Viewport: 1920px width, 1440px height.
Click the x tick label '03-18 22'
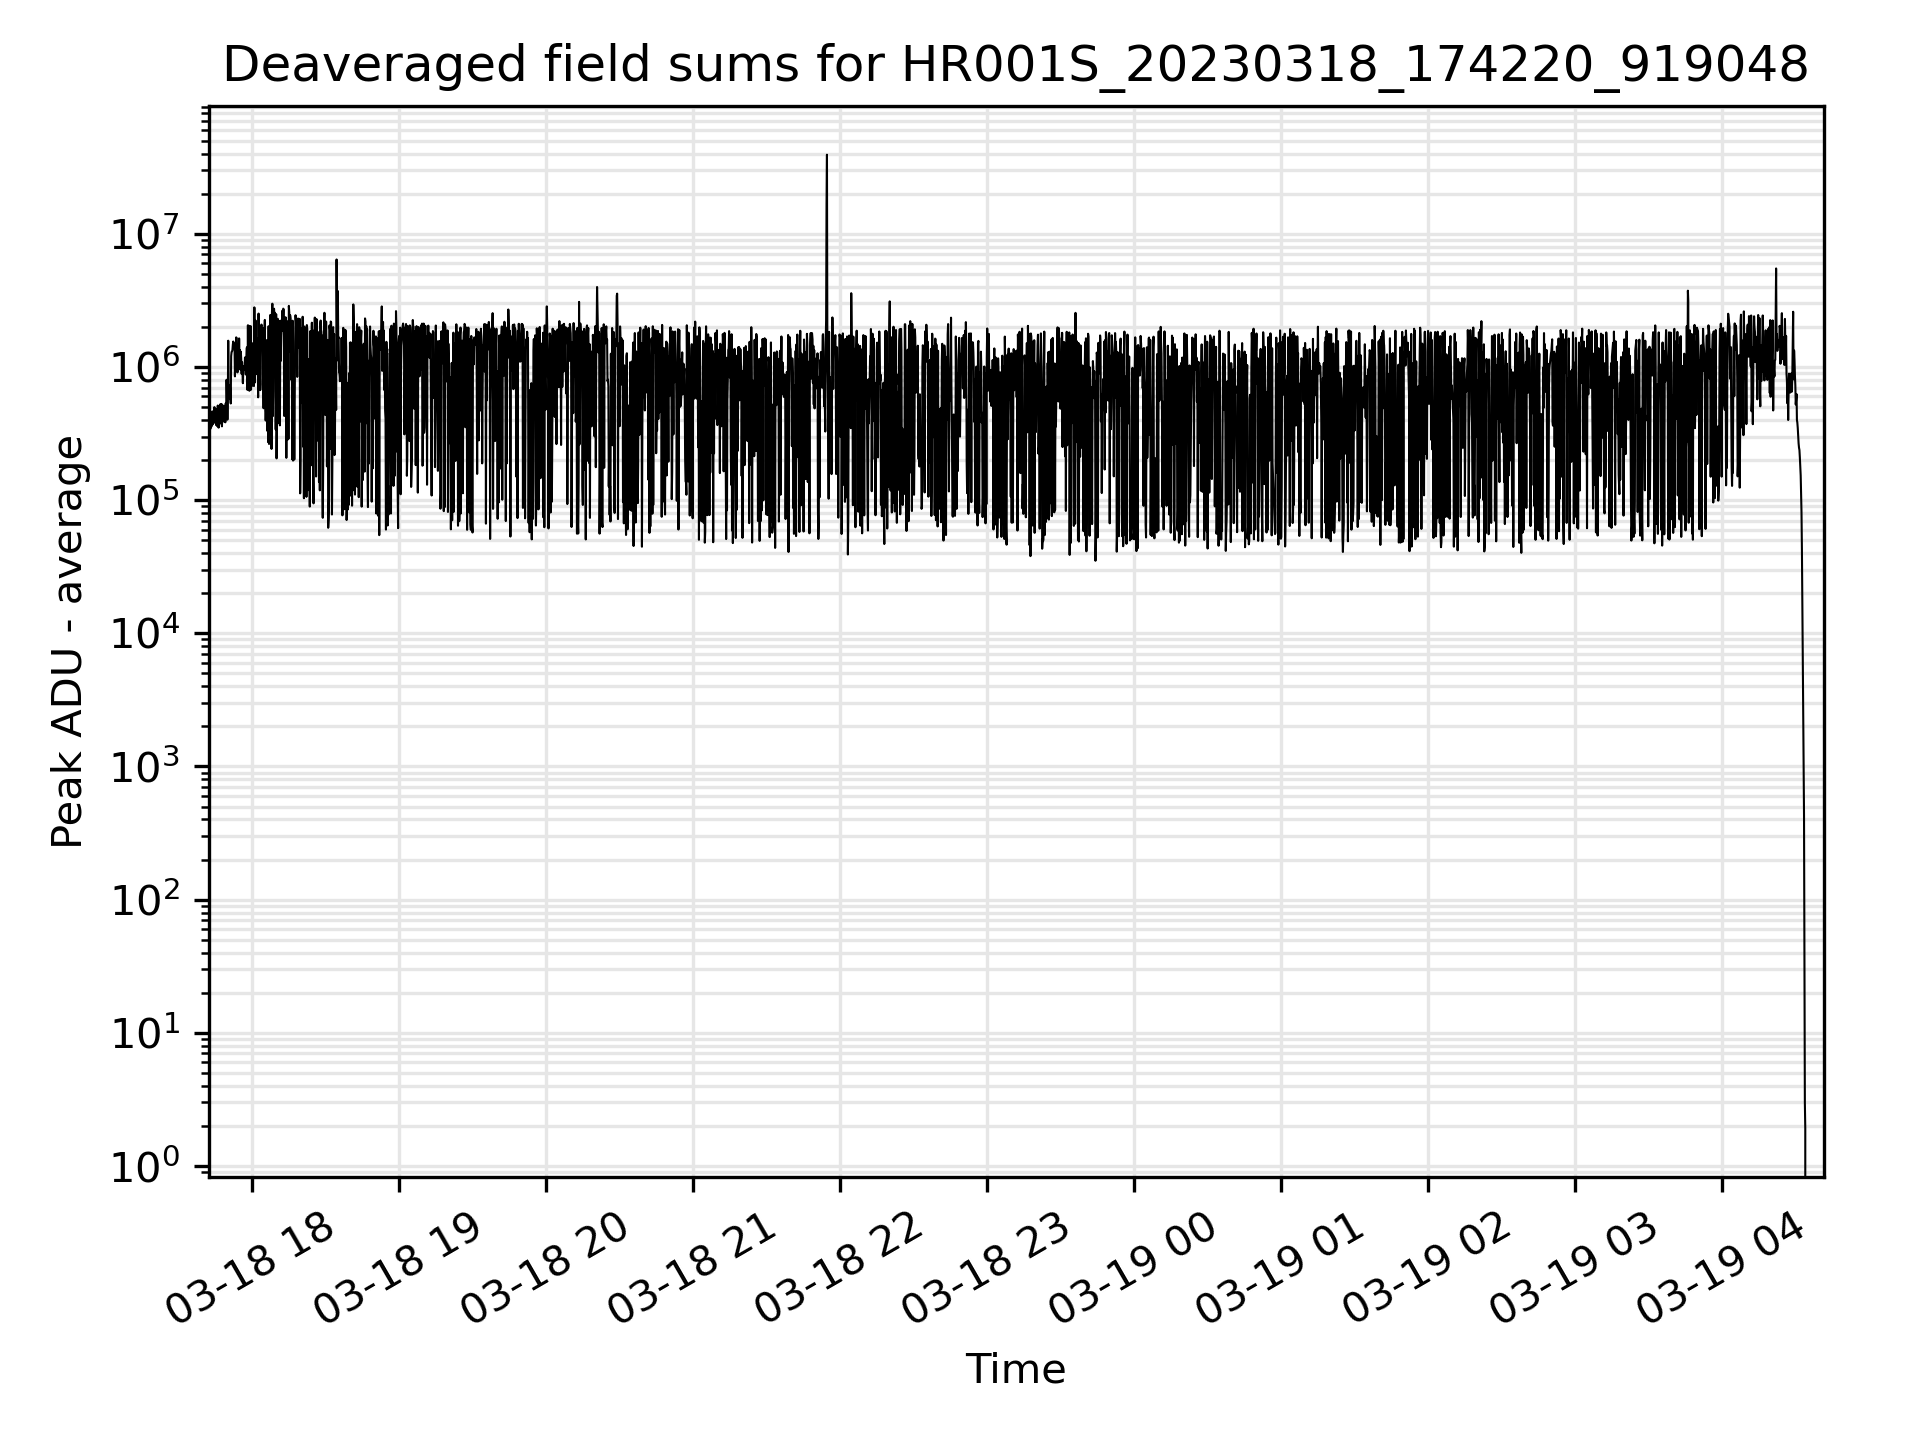(x=838, y=1270)
